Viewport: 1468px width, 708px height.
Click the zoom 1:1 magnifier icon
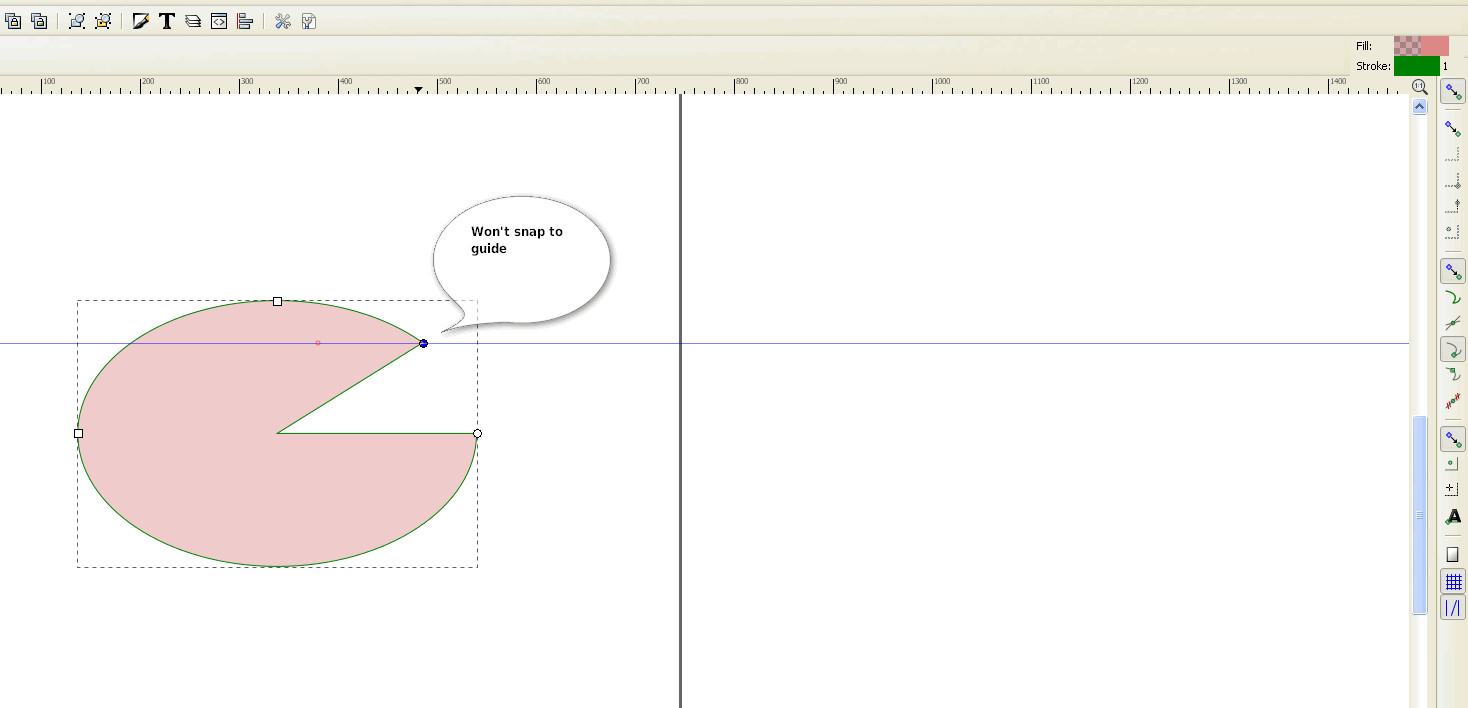click(1419, 87)
